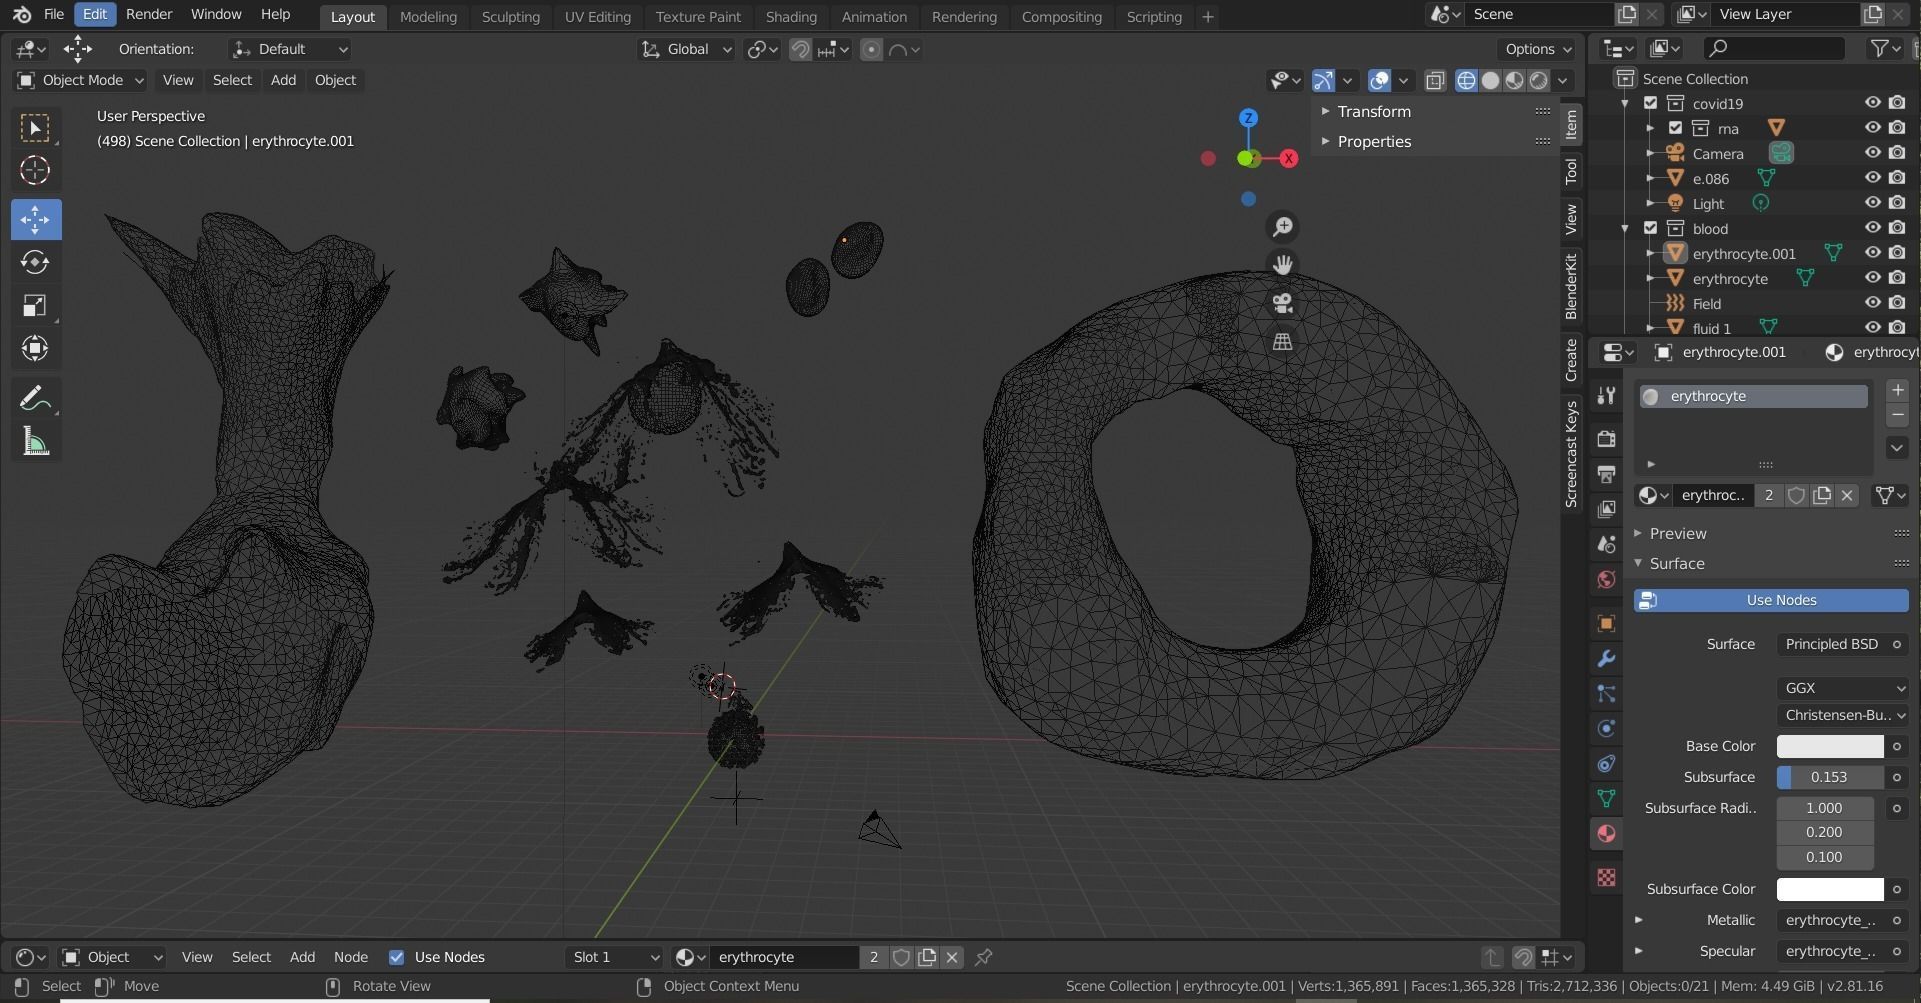Open the Options dropdown
This screenshot has width=1921, height=1003.
click(1537, 49)
